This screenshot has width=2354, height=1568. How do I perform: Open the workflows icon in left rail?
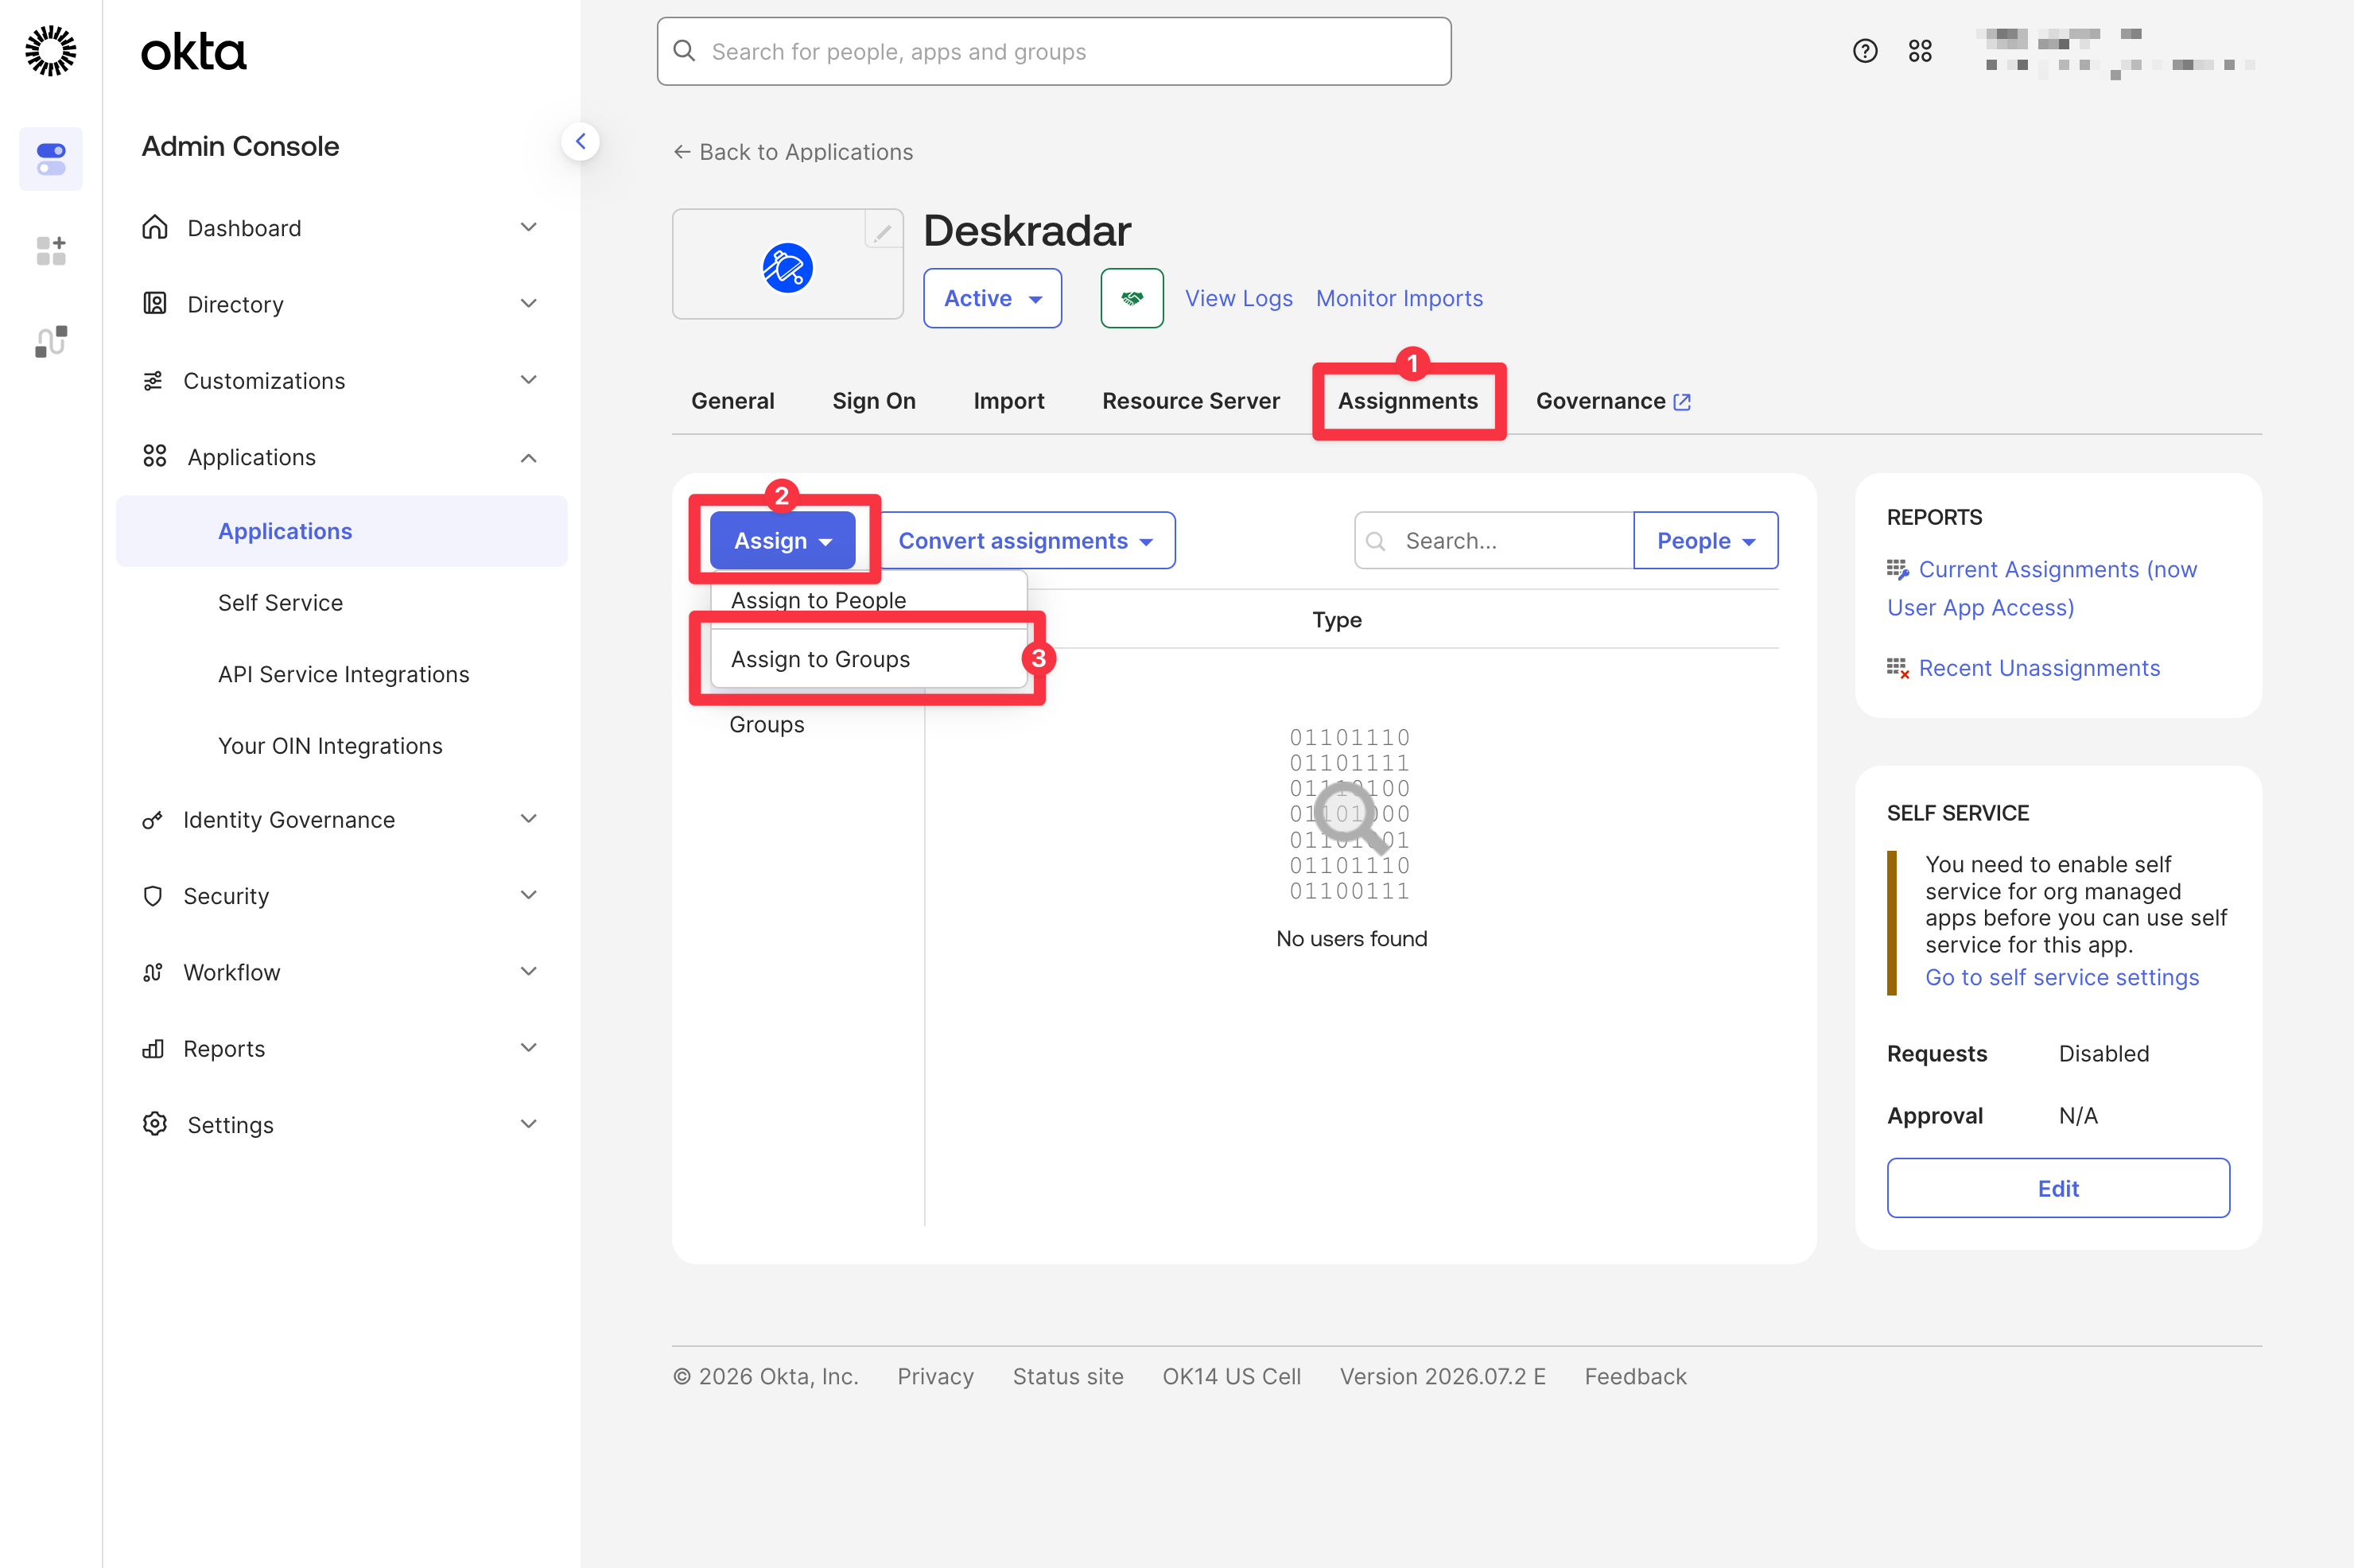[51, 341]
